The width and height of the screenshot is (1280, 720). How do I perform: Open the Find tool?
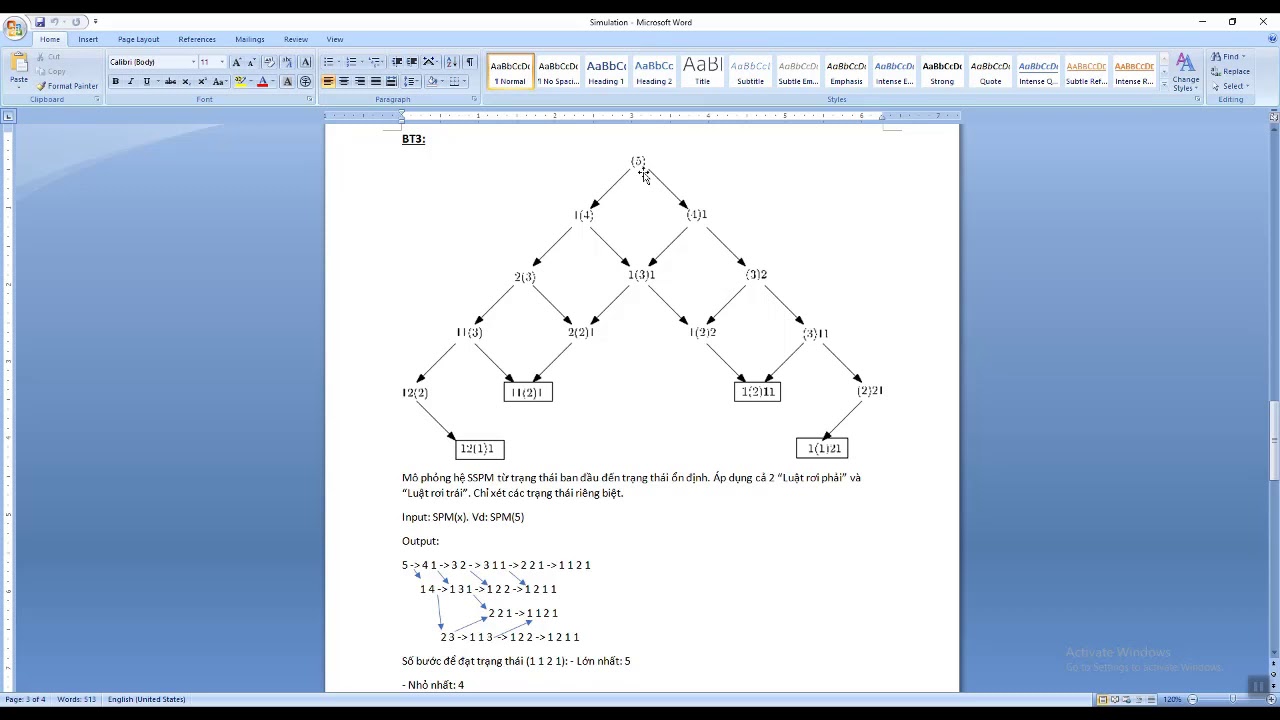click(1227, 57)
